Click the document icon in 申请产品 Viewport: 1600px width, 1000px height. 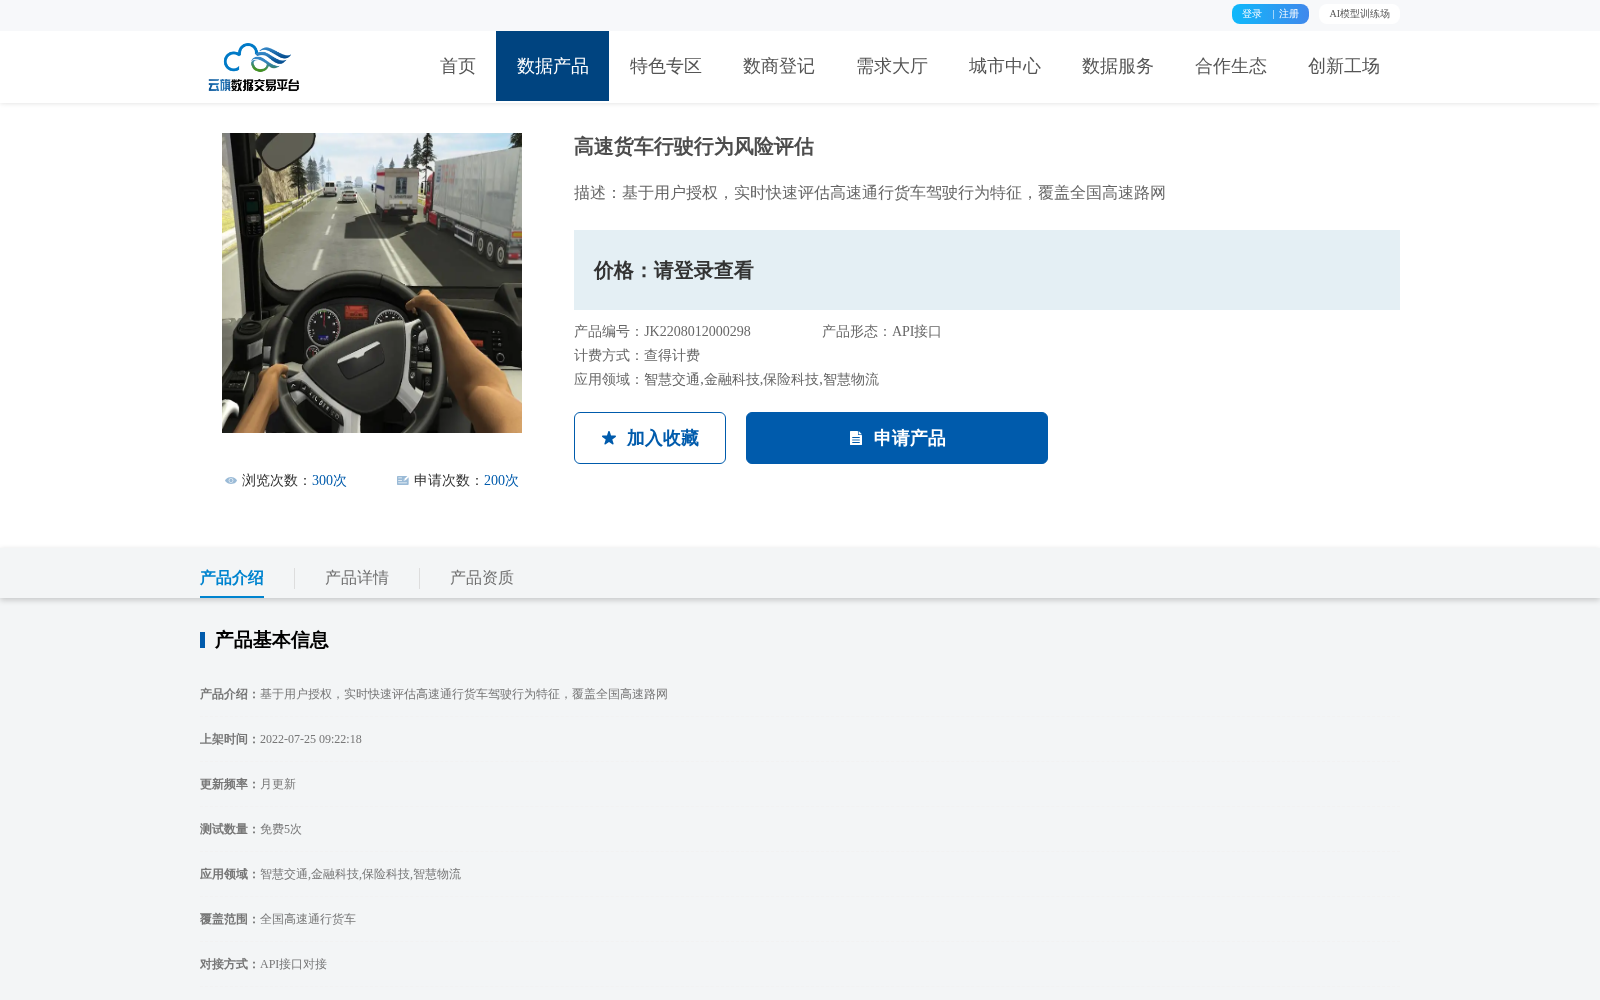pos(856,438)
